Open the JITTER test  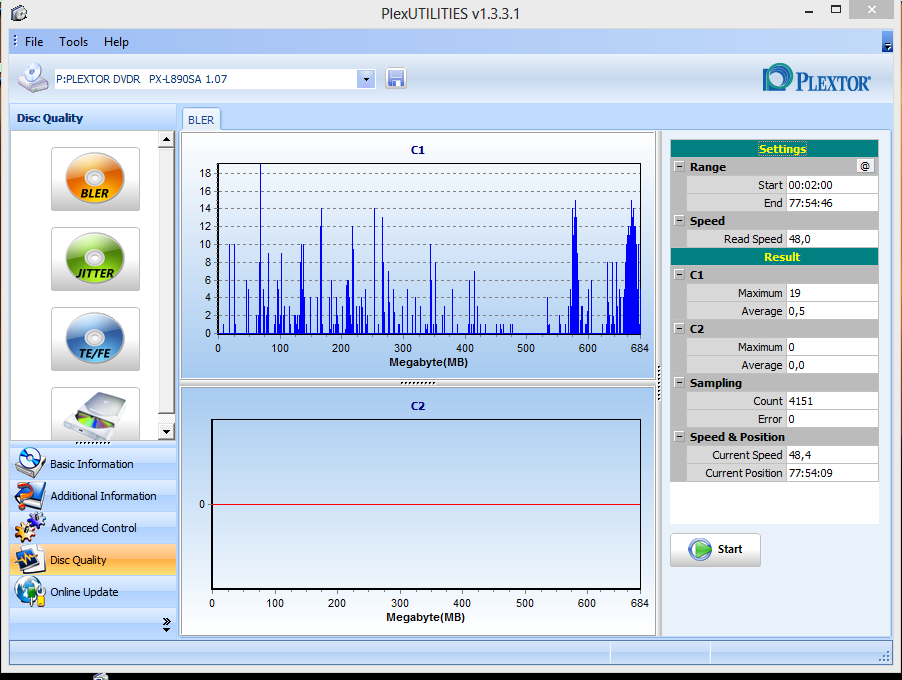point(95,259)
